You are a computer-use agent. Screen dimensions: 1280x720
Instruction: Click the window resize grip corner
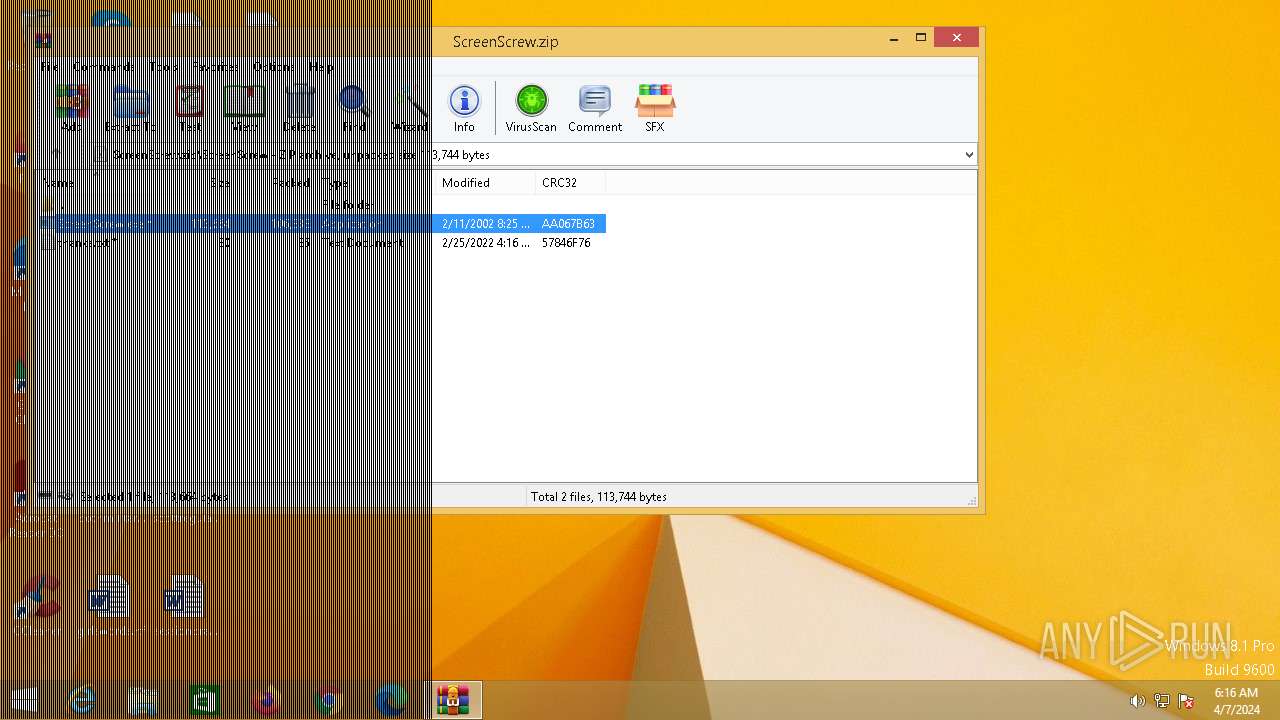pos(971,499)
